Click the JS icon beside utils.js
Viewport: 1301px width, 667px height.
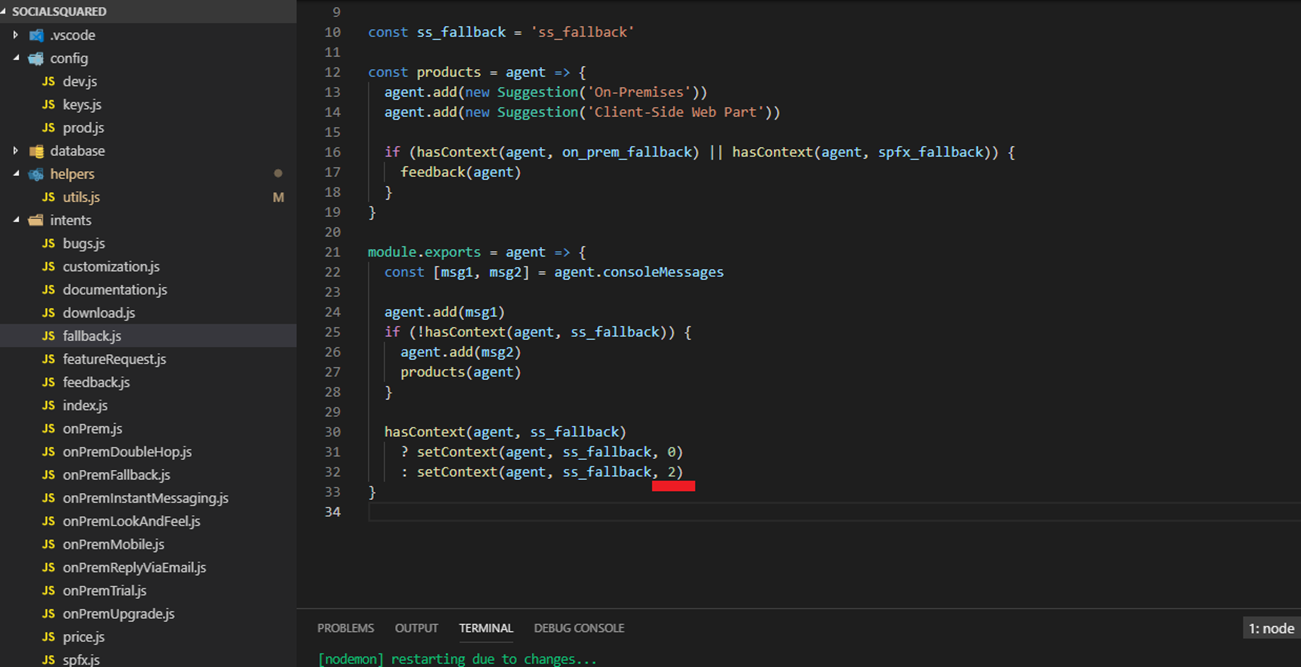(49, 197)
